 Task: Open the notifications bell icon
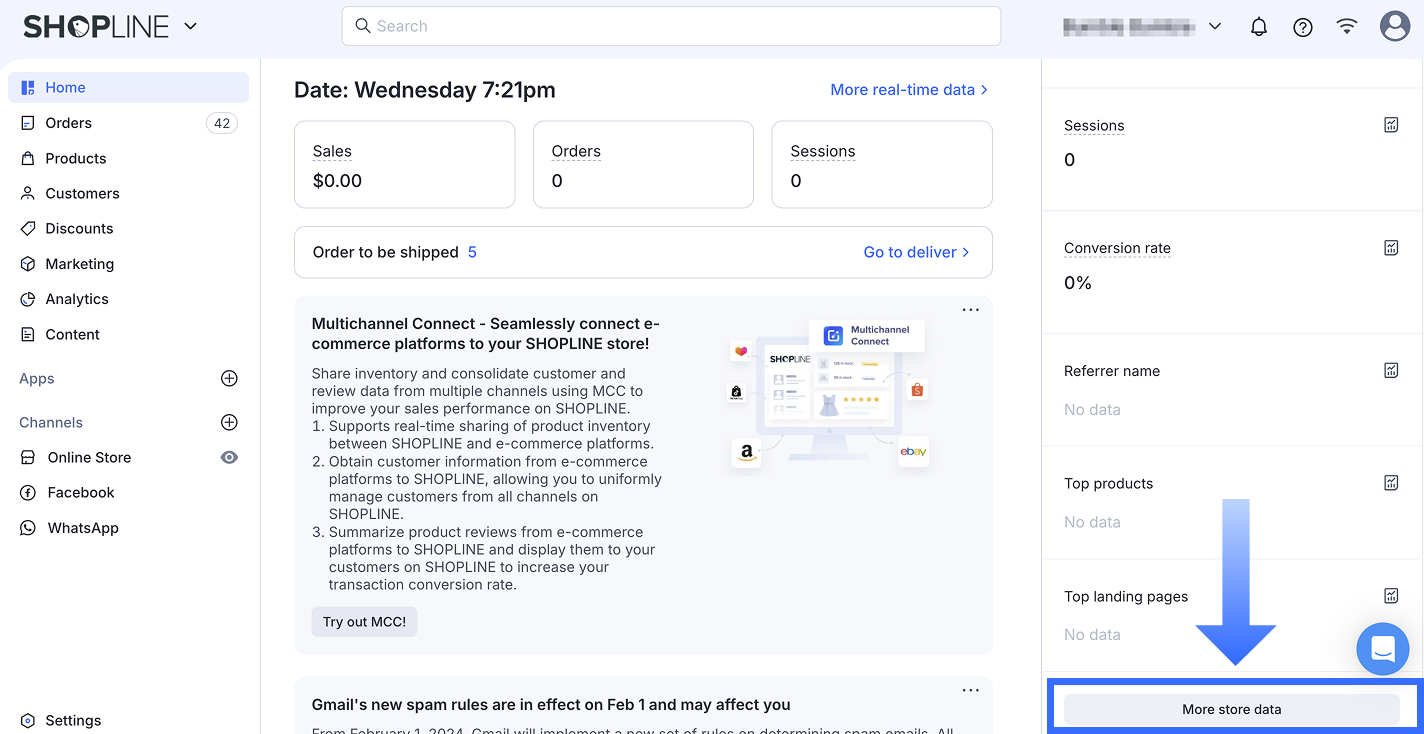[x=1259, y=27]
